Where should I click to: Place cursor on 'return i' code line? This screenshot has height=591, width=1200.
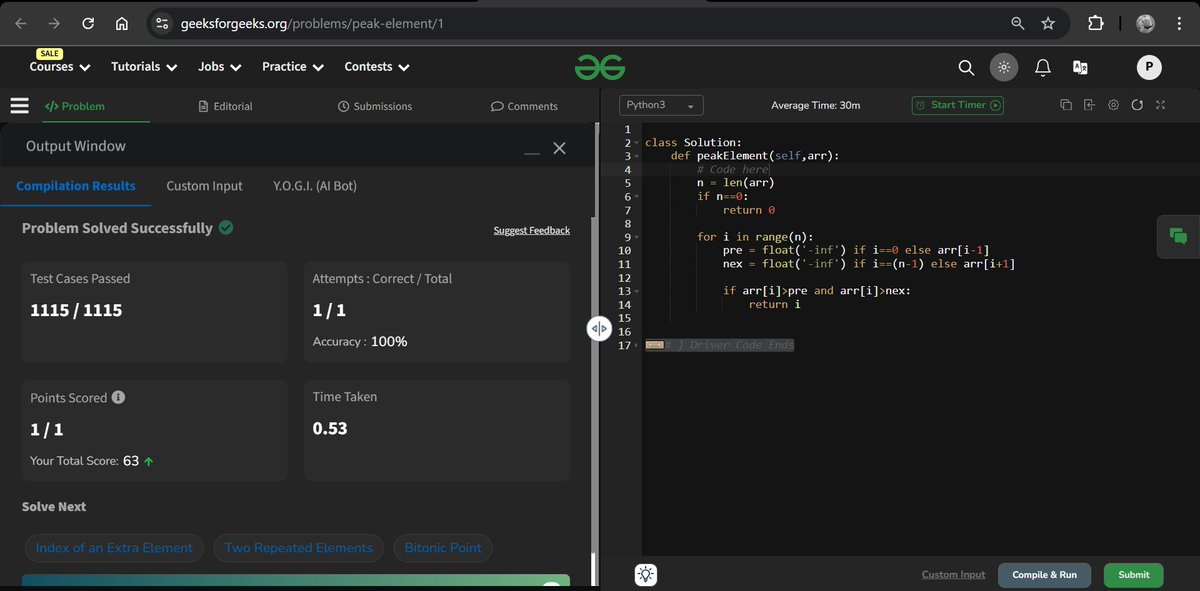(774, 304)
